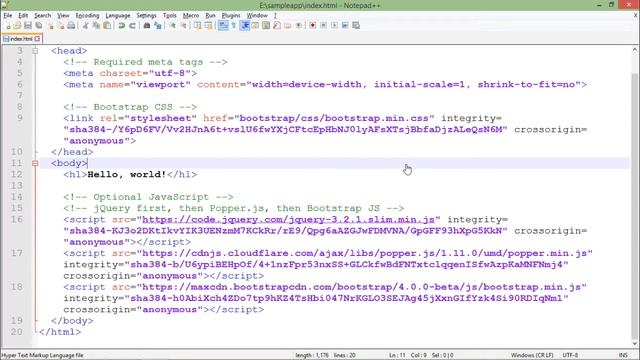Open the Settings menu
640x360 pixels.
(146, 16)
